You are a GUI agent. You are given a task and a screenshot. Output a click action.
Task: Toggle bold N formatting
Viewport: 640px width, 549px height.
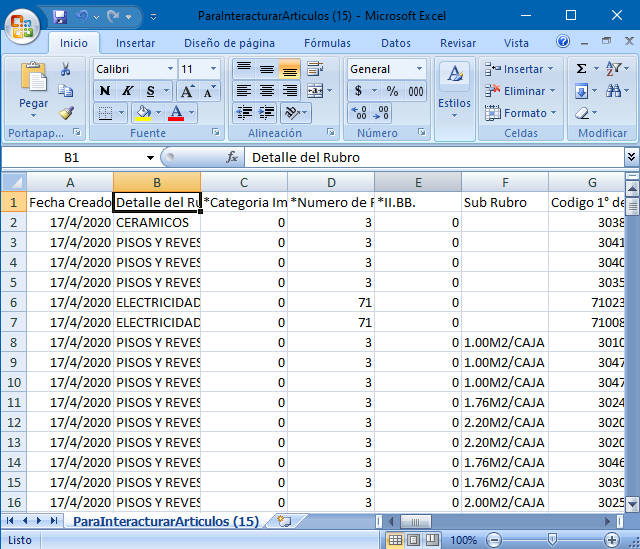(x=105, y=91)
